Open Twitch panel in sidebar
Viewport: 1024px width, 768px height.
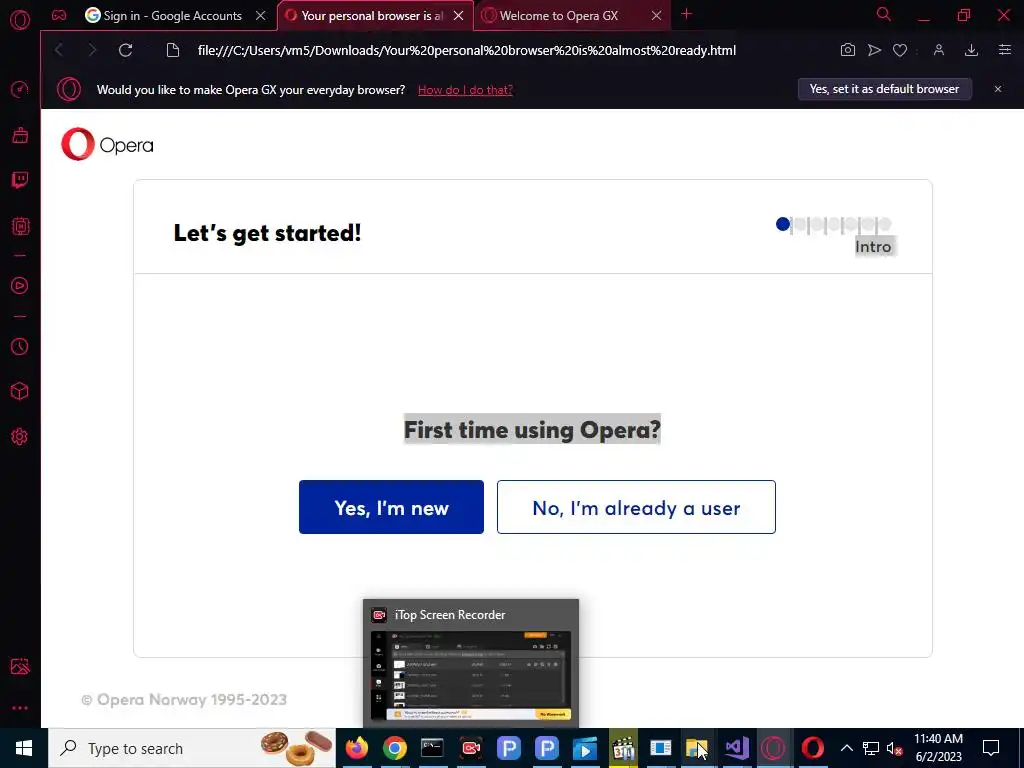(x=20, y=180)
